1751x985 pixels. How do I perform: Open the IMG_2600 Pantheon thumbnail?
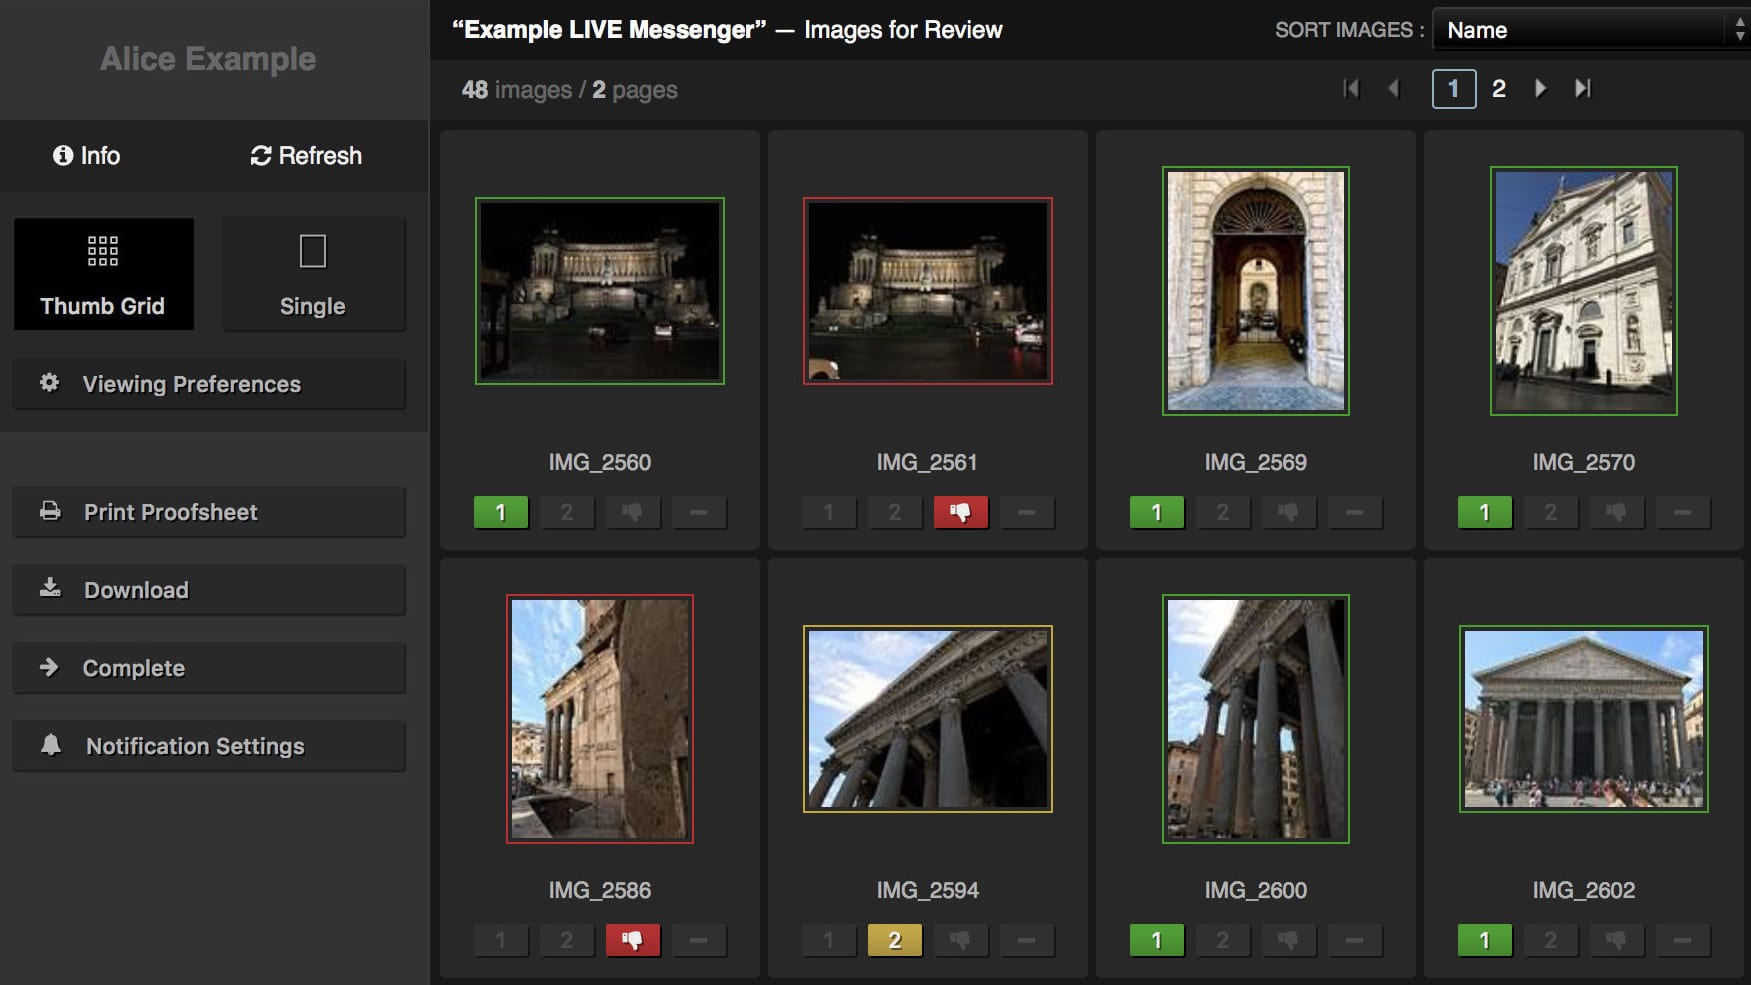click(1255, 719)
